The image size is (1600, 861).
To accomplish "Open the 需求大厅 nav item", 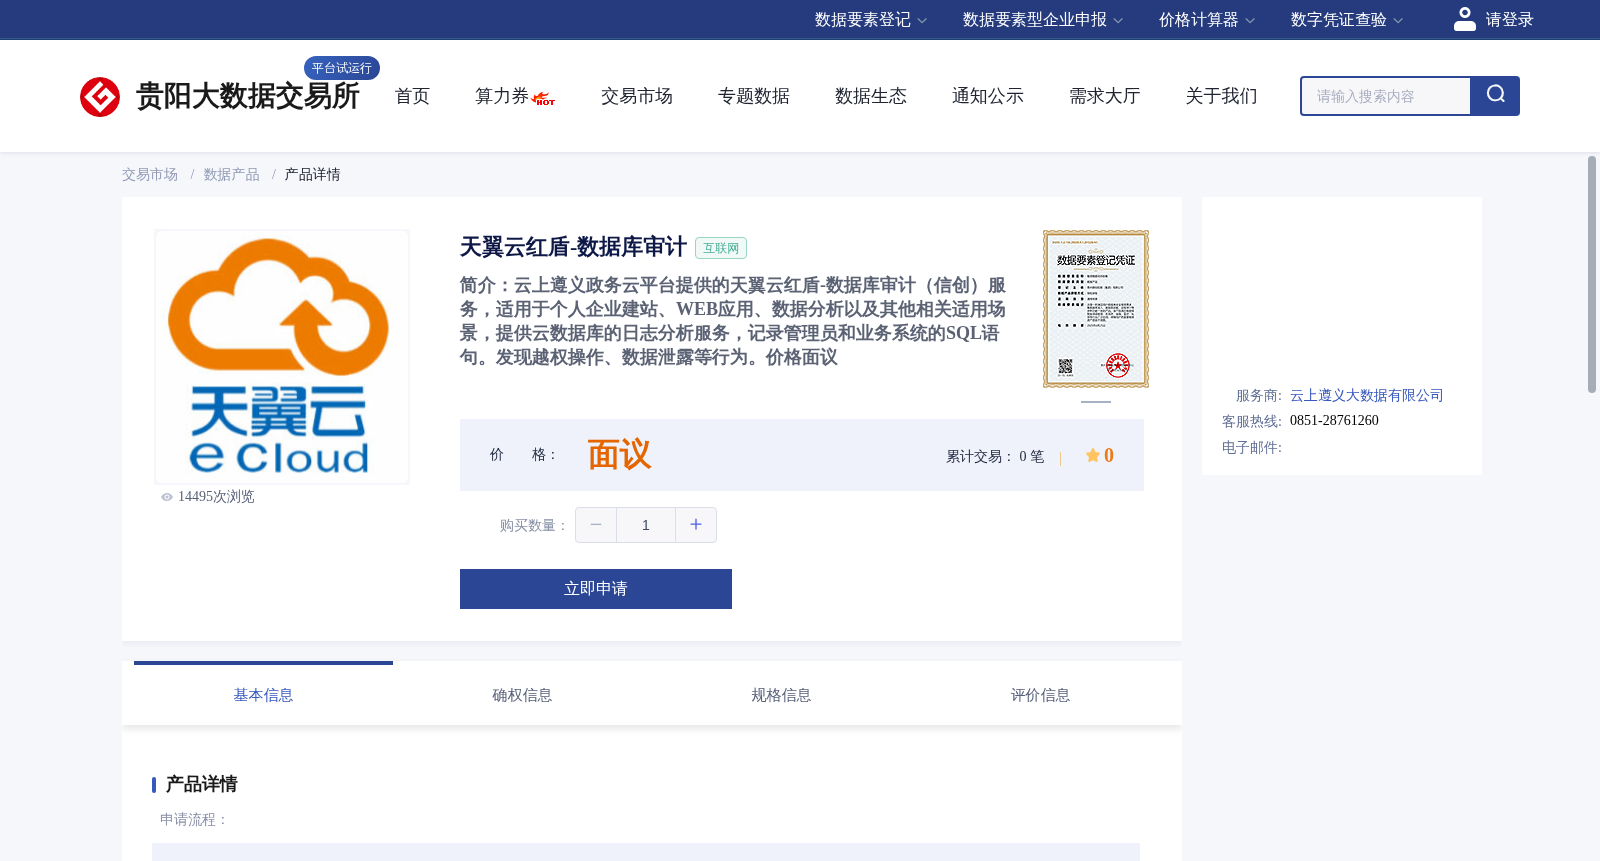I will click(1105, 96).
